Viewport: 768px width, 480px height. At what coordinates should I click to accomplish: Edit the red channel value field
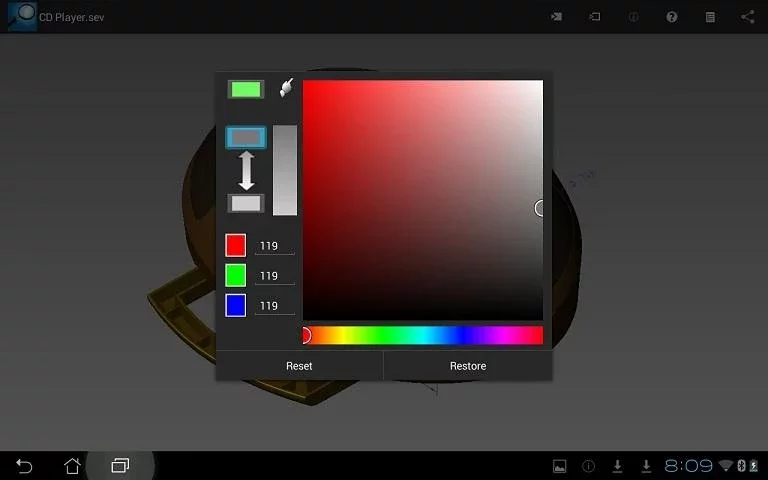(275, 246)
